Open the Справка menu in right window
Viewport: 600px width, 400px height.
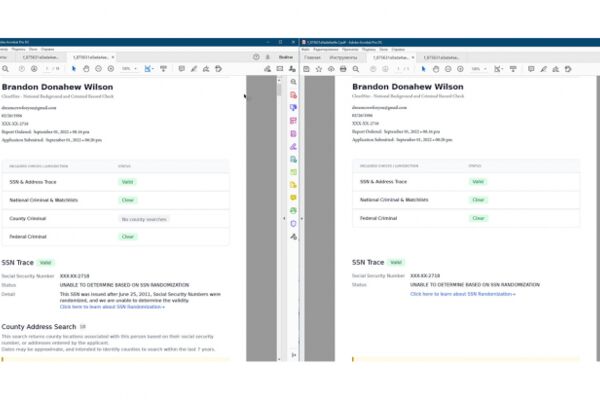398,49
